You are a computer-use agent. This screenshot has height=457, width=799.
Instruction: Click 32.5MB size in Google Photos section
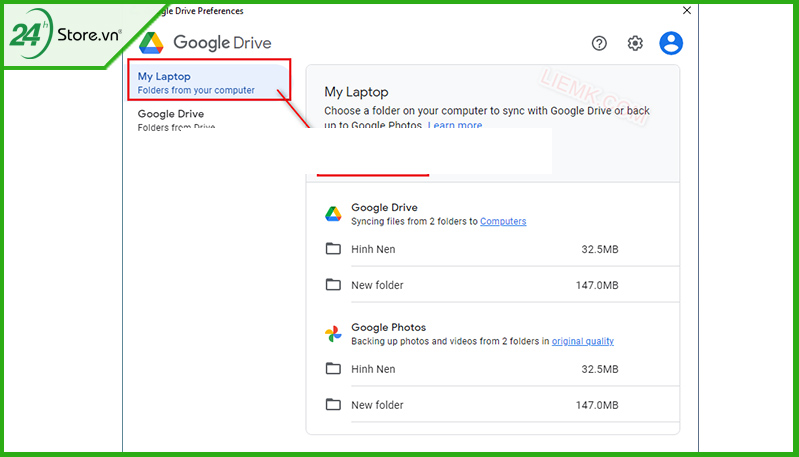[x=600, y=369]
